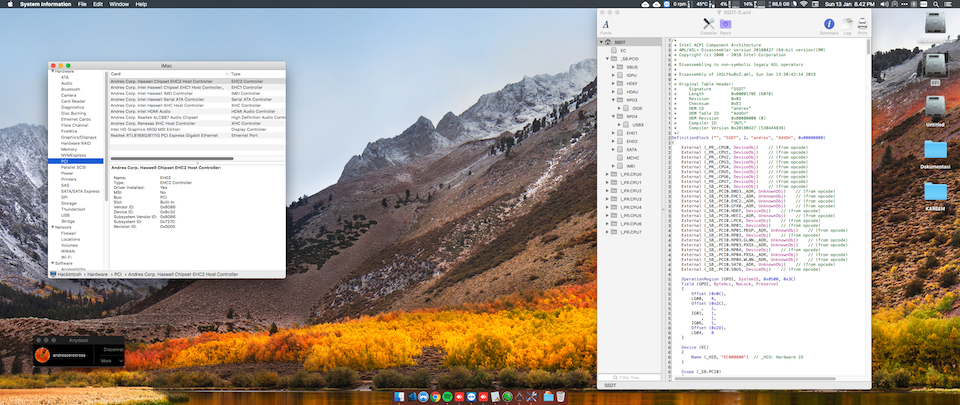Open the Apple menu

[x=10, y=4]
